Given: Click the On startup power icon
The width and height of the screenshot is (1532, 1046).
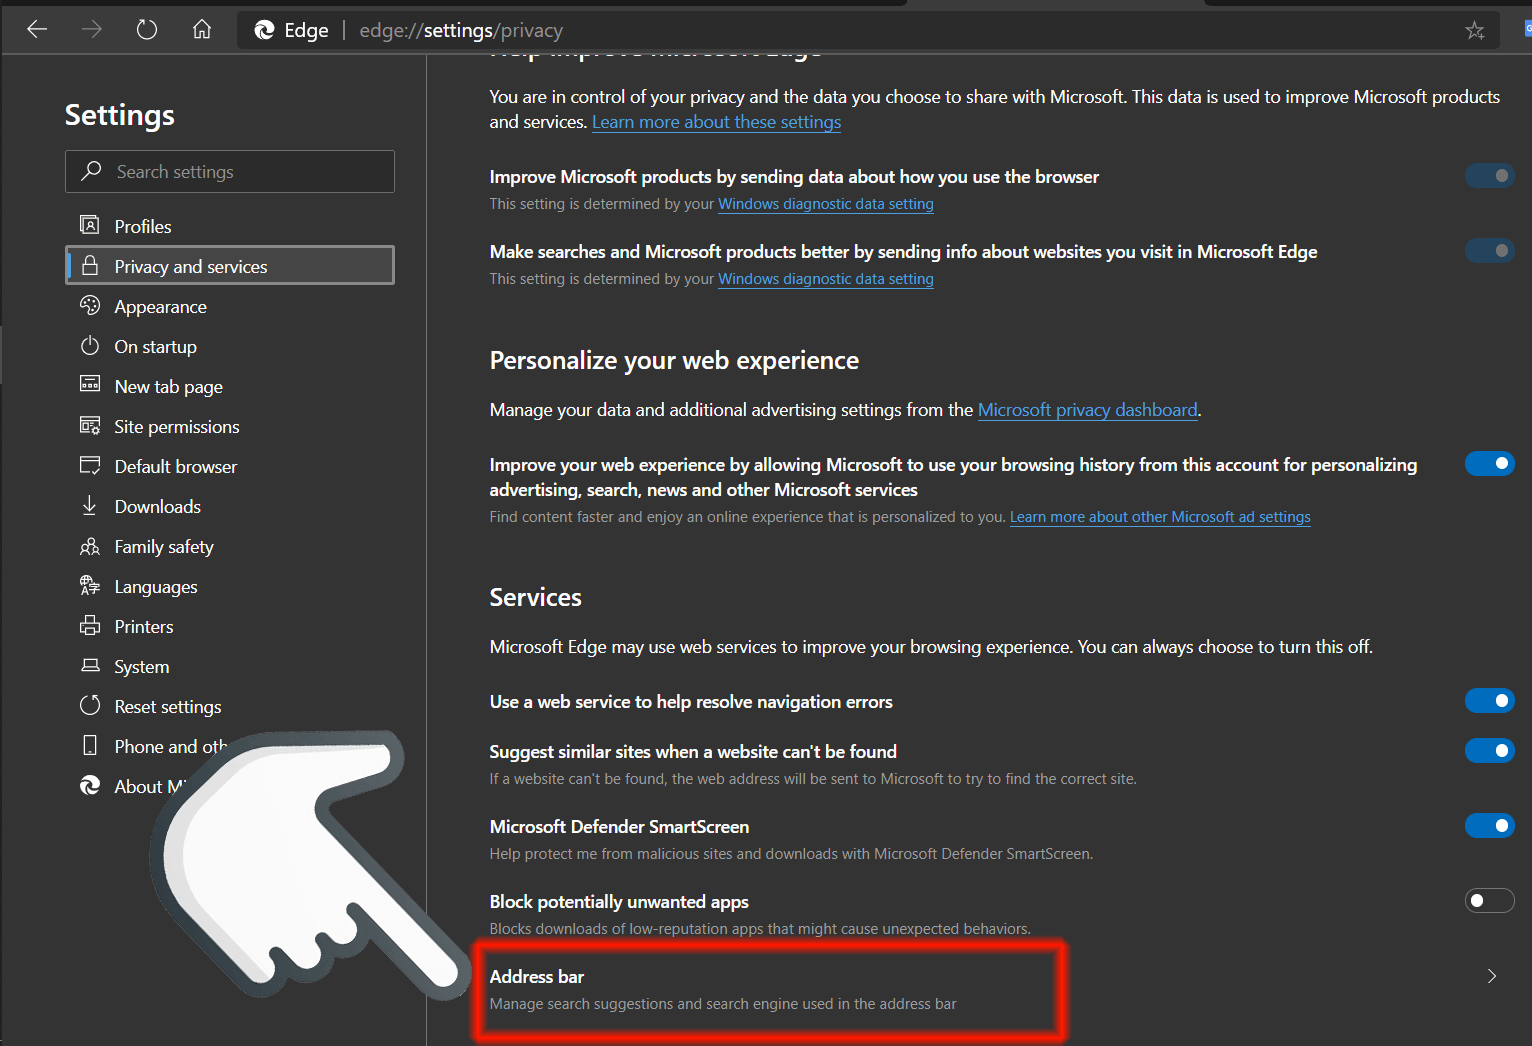Looking at the screenshot, I should coord(90,346).
